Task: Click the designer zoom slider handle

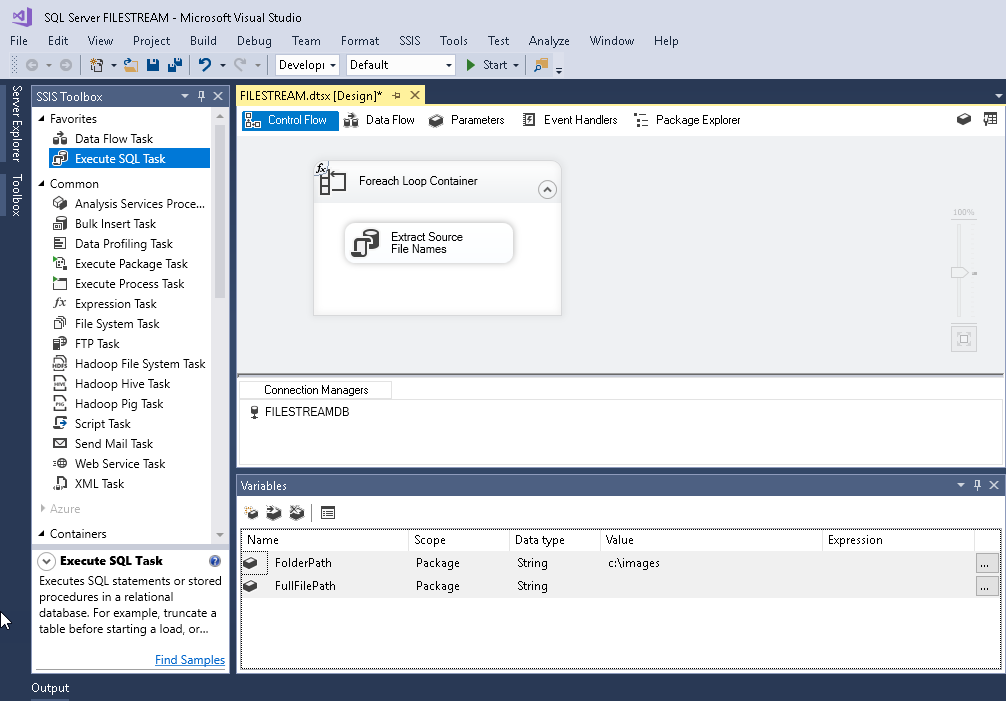Action: (x=959, y=272)
